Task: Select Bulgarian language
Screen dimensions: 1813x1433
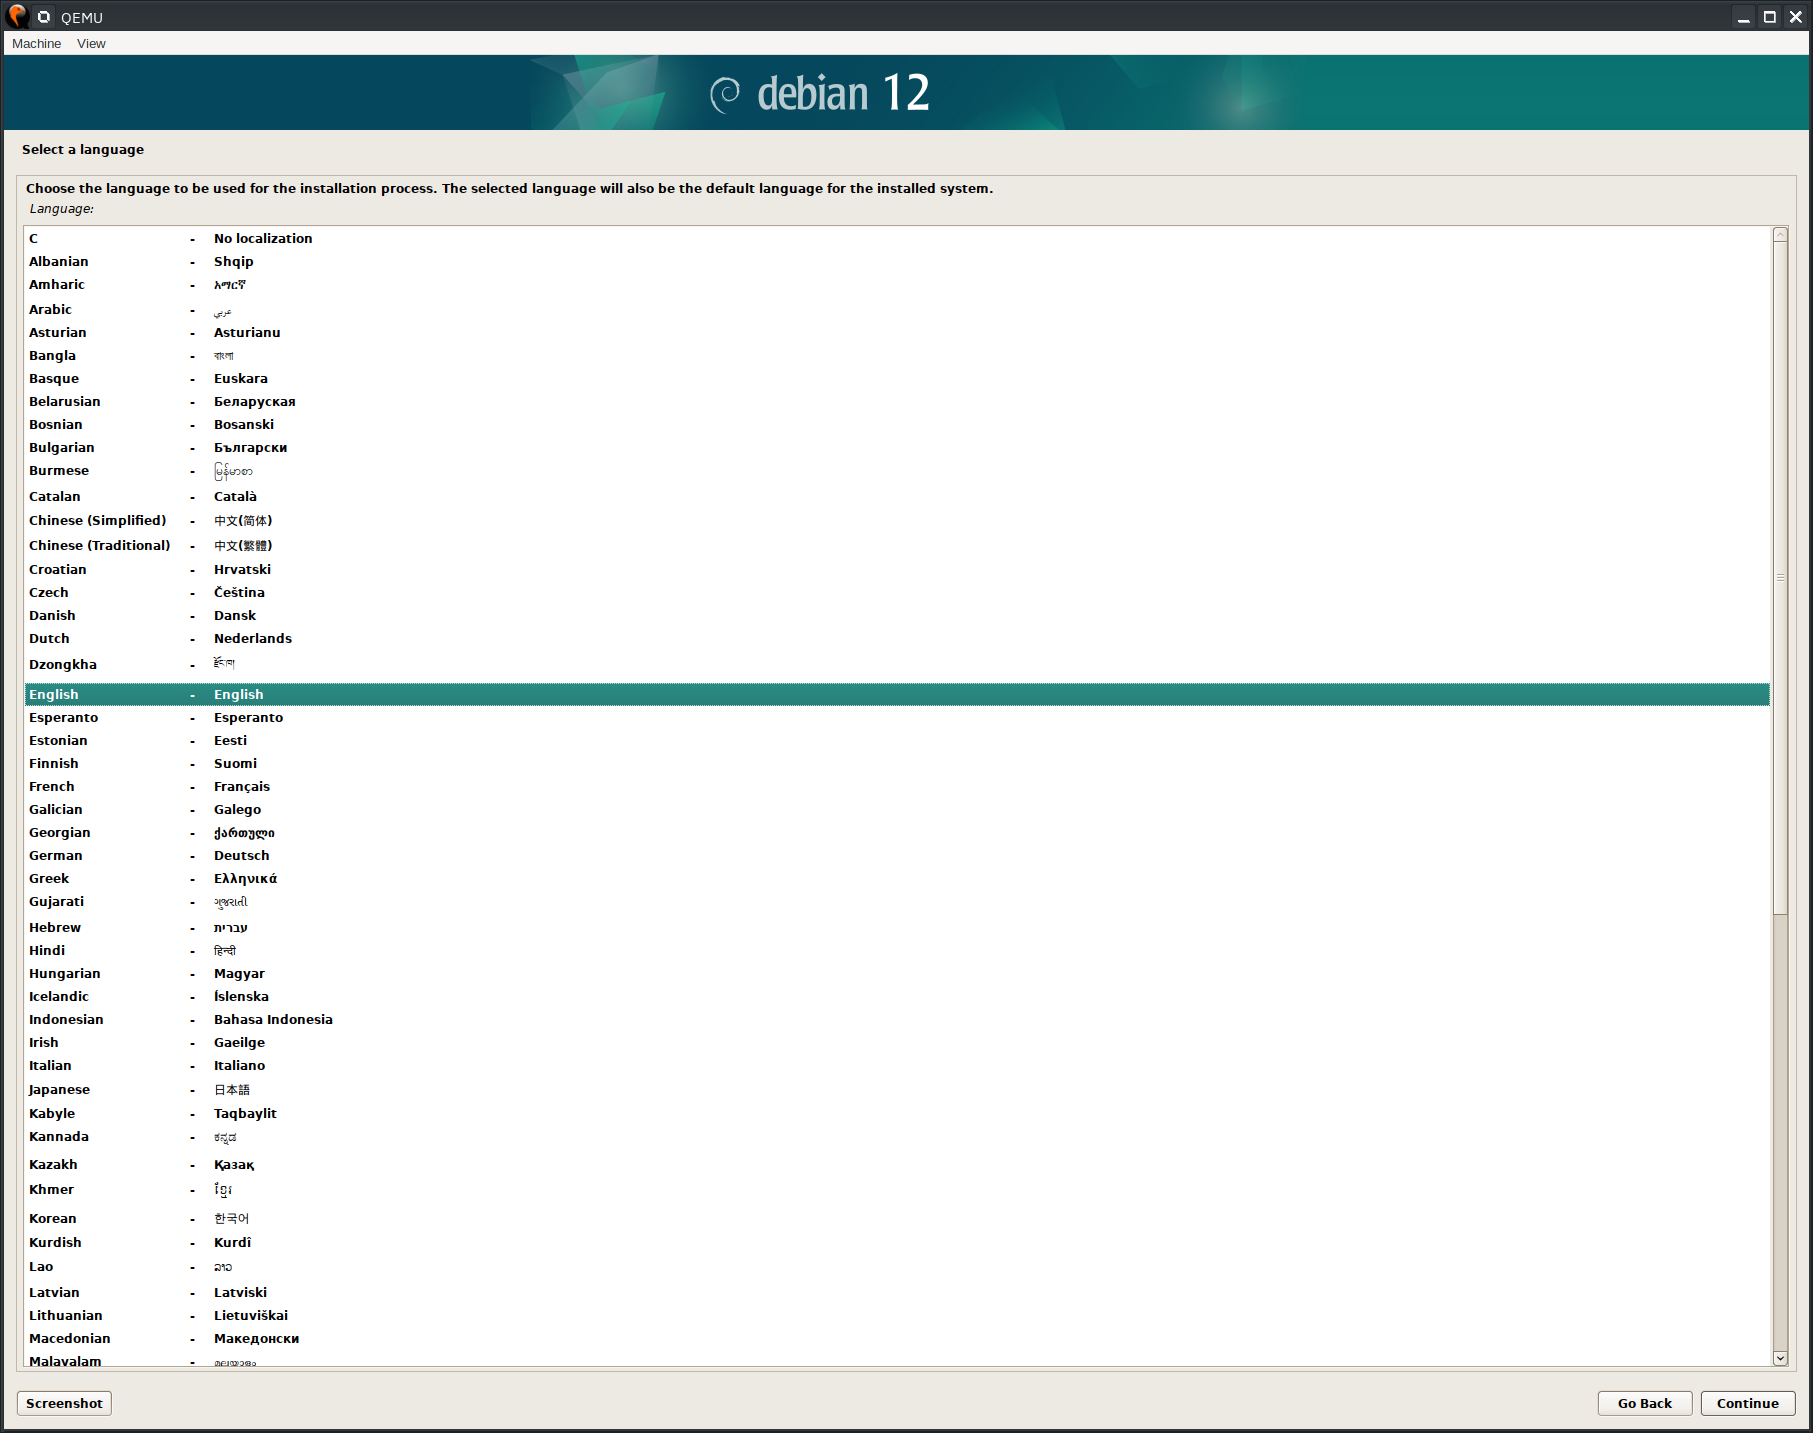Action: (x=897, y=447)
